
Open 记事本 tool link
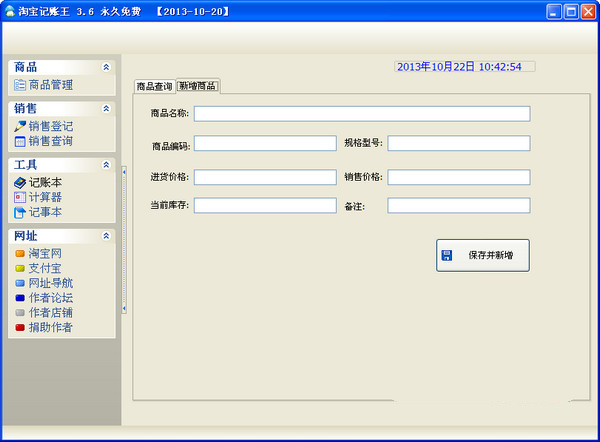(x=45, y=212)
